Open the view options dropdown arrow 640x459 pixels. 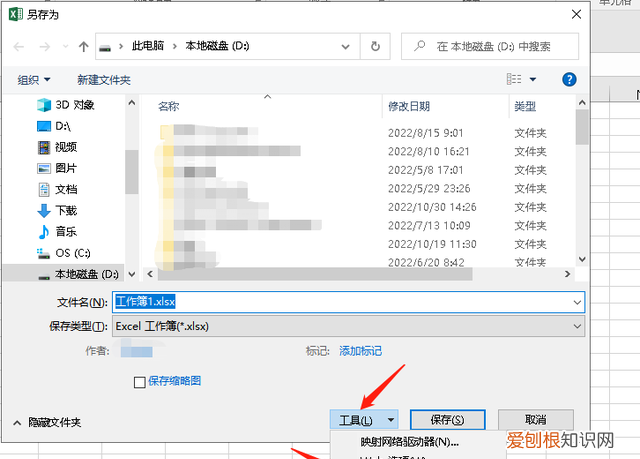click(533, 79)
